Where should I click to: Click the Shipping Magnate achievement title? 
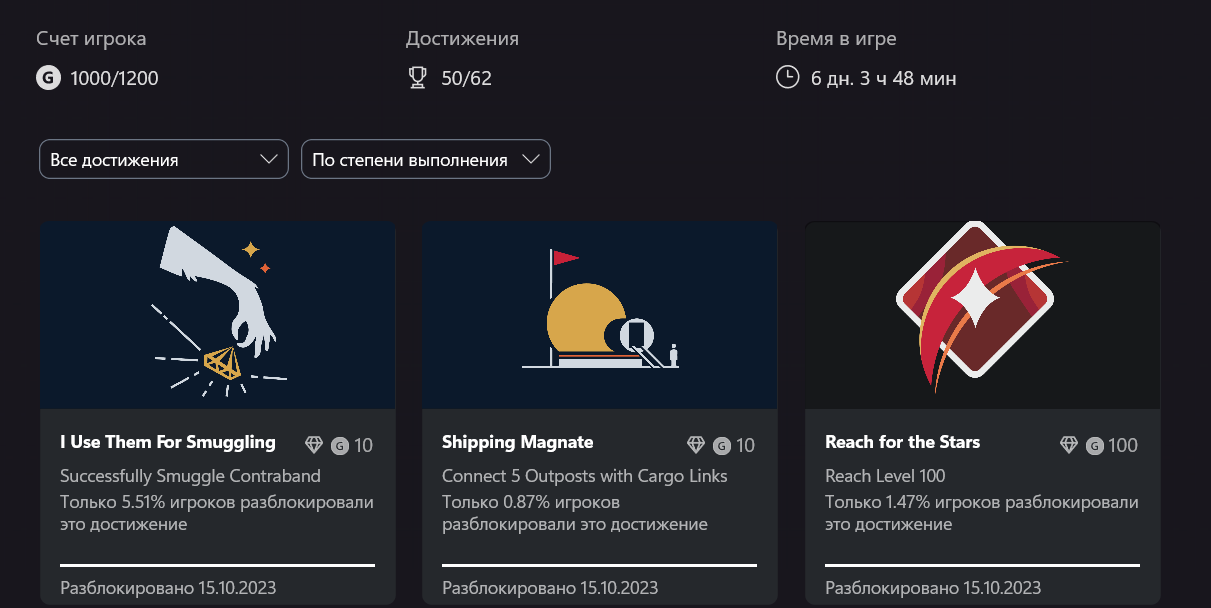click(x=517, y=442)
